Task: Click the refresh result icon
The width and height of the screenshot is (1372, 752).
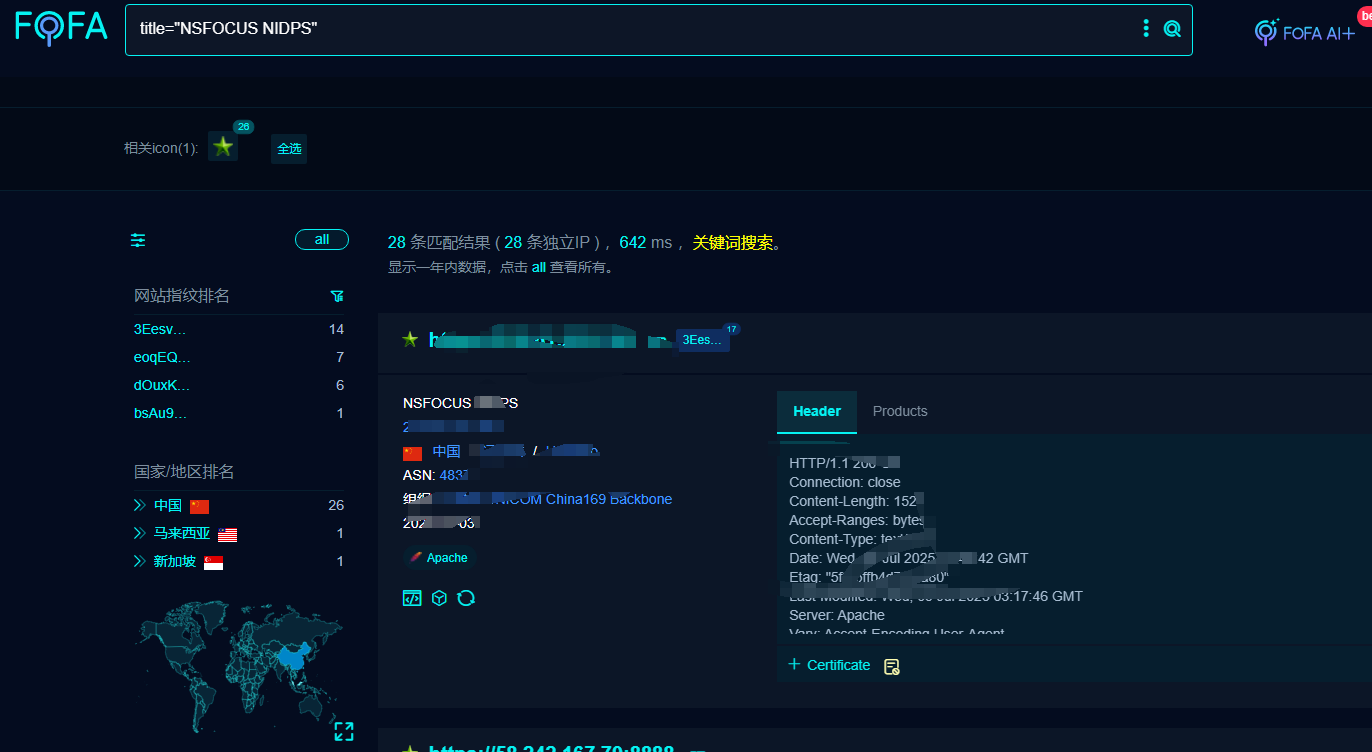Action: [x=466, y=598]
